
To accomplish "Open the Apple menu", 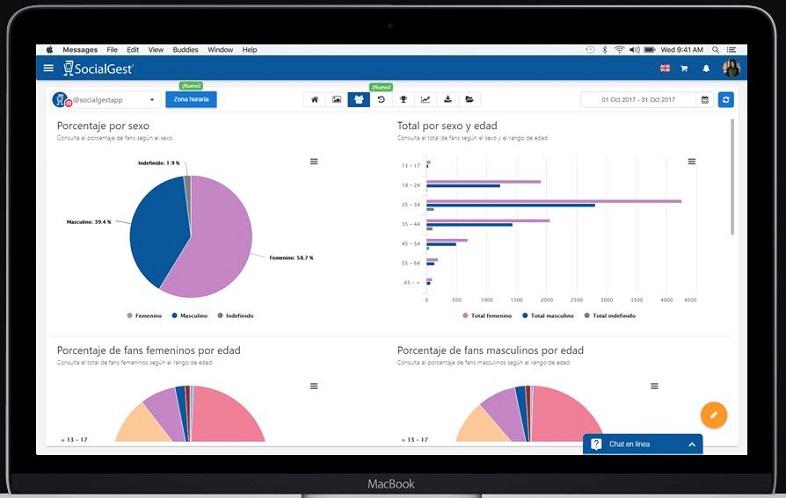I will tap(49, 50).
